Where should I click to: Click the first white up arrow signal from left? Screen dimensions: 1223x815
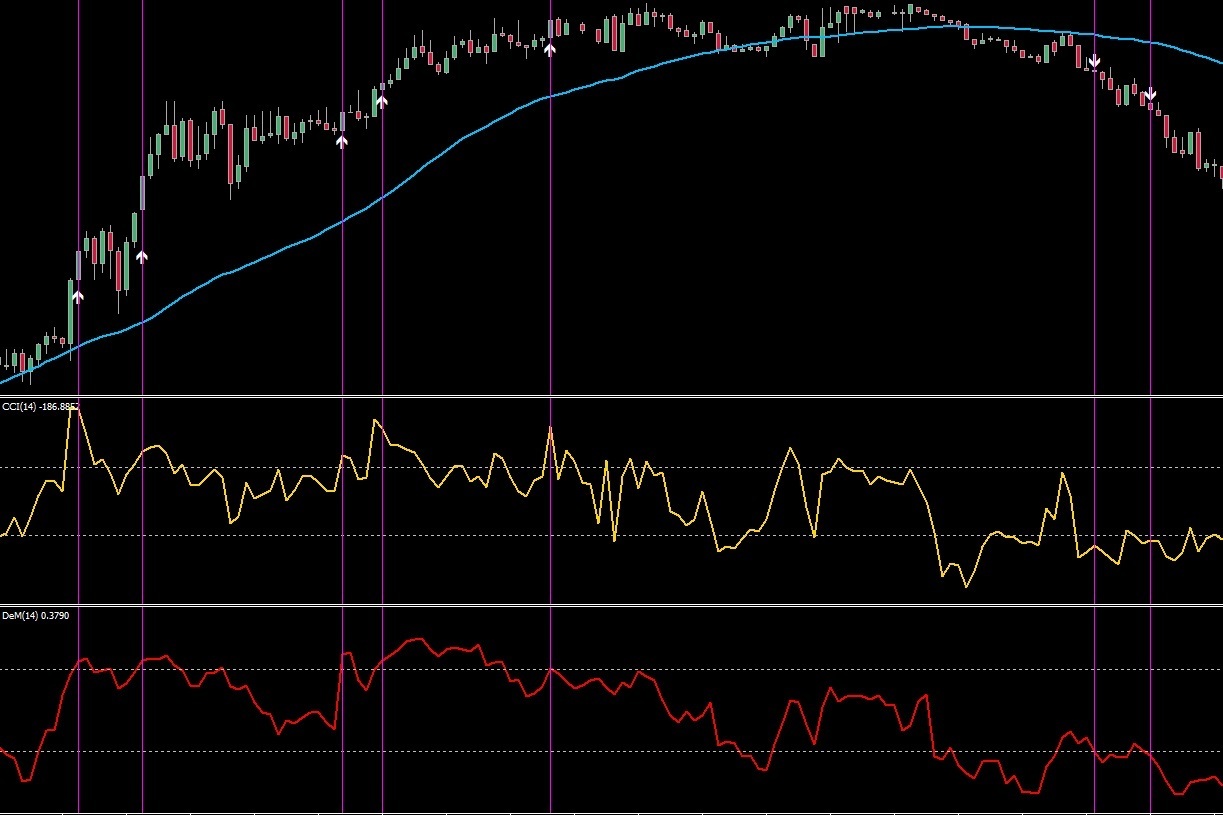point(78,295)
